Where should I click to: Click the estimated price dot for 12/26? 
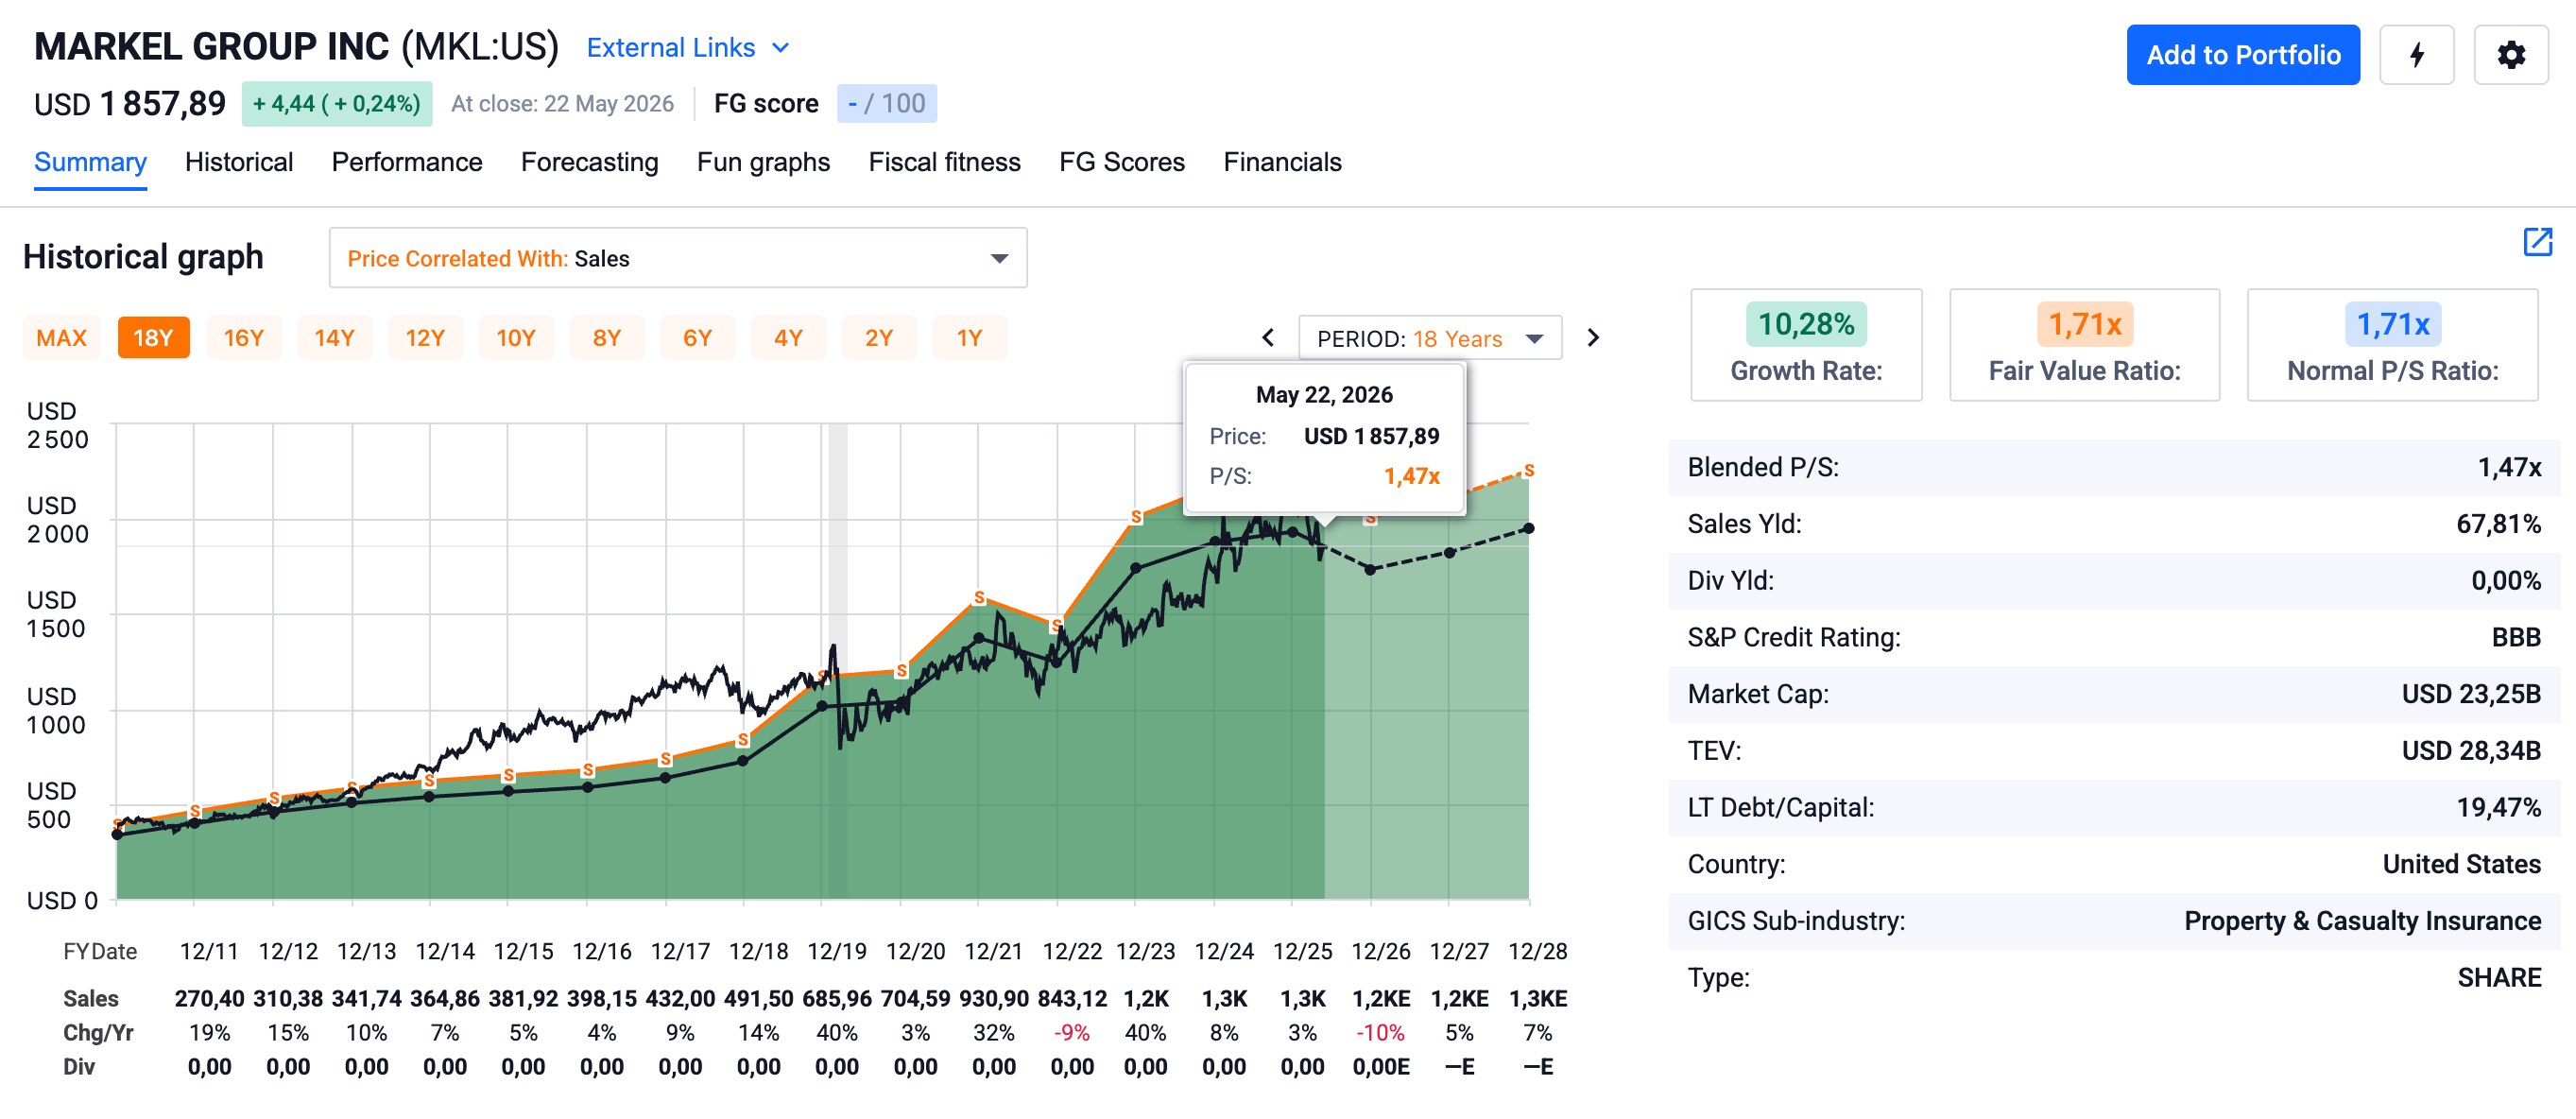pyautogui.click(x=1370, y=569)
